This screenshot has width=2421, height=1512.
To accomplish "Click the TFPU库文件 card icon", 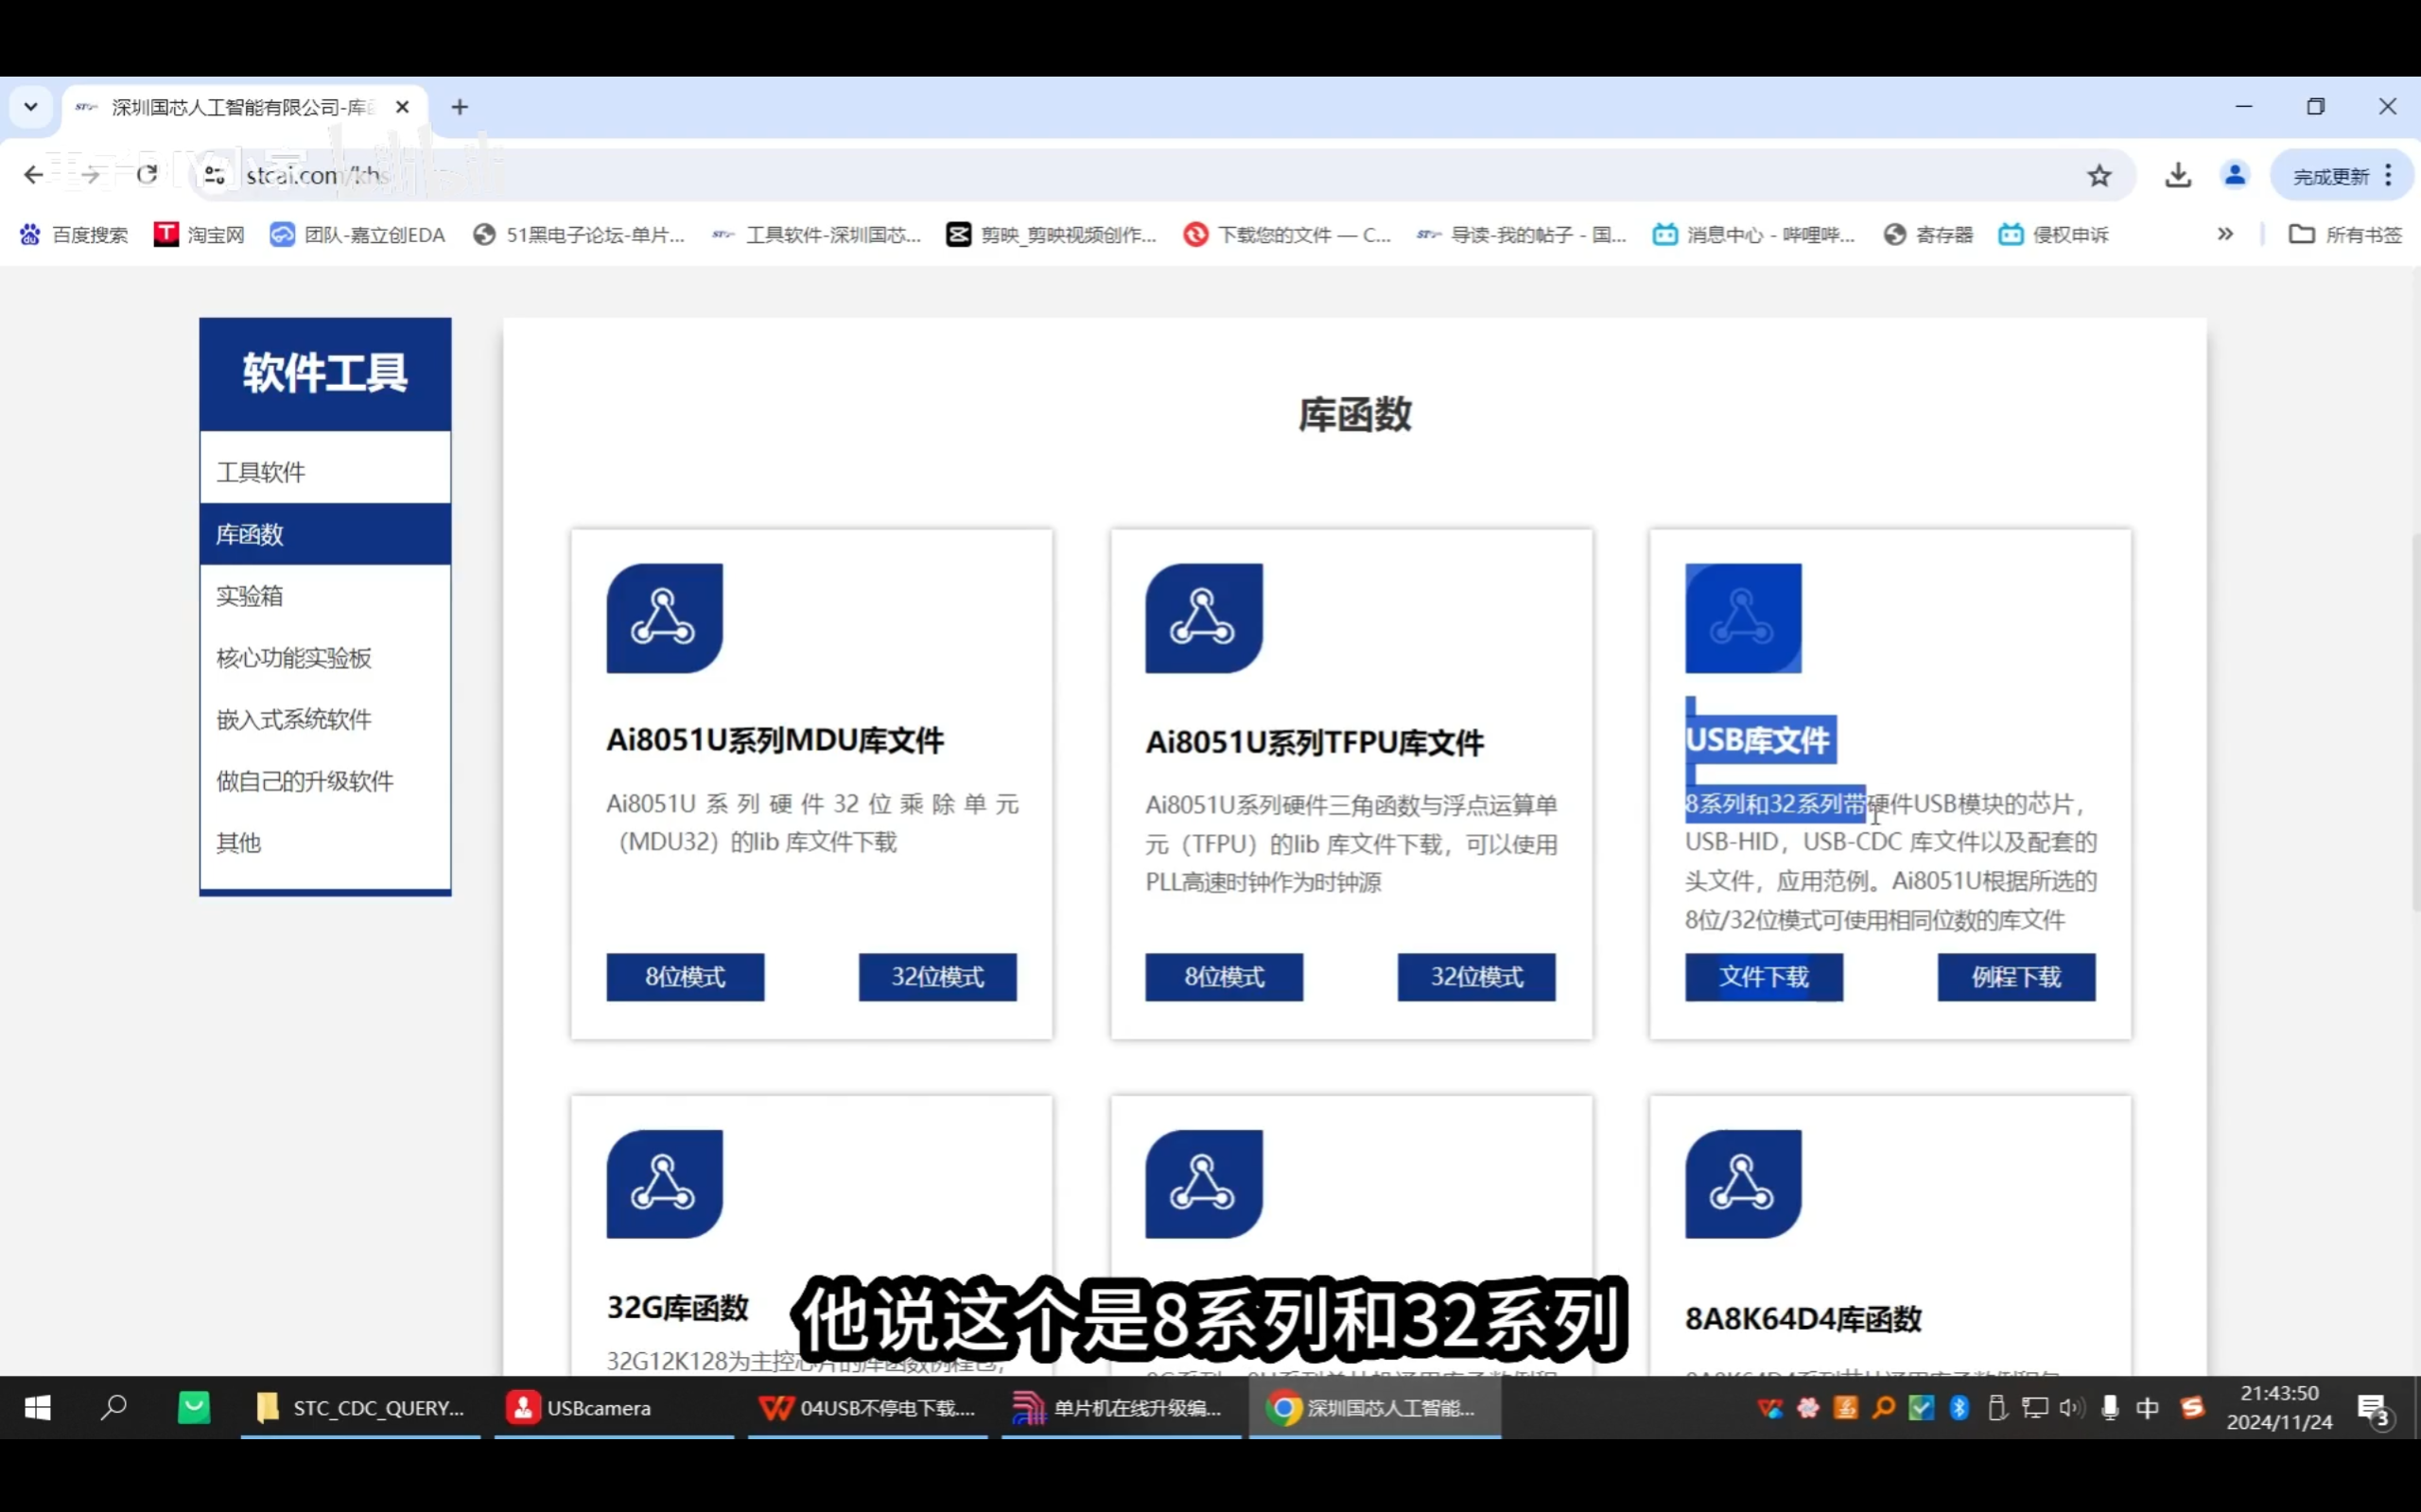I will click(x=1204, y=618).
